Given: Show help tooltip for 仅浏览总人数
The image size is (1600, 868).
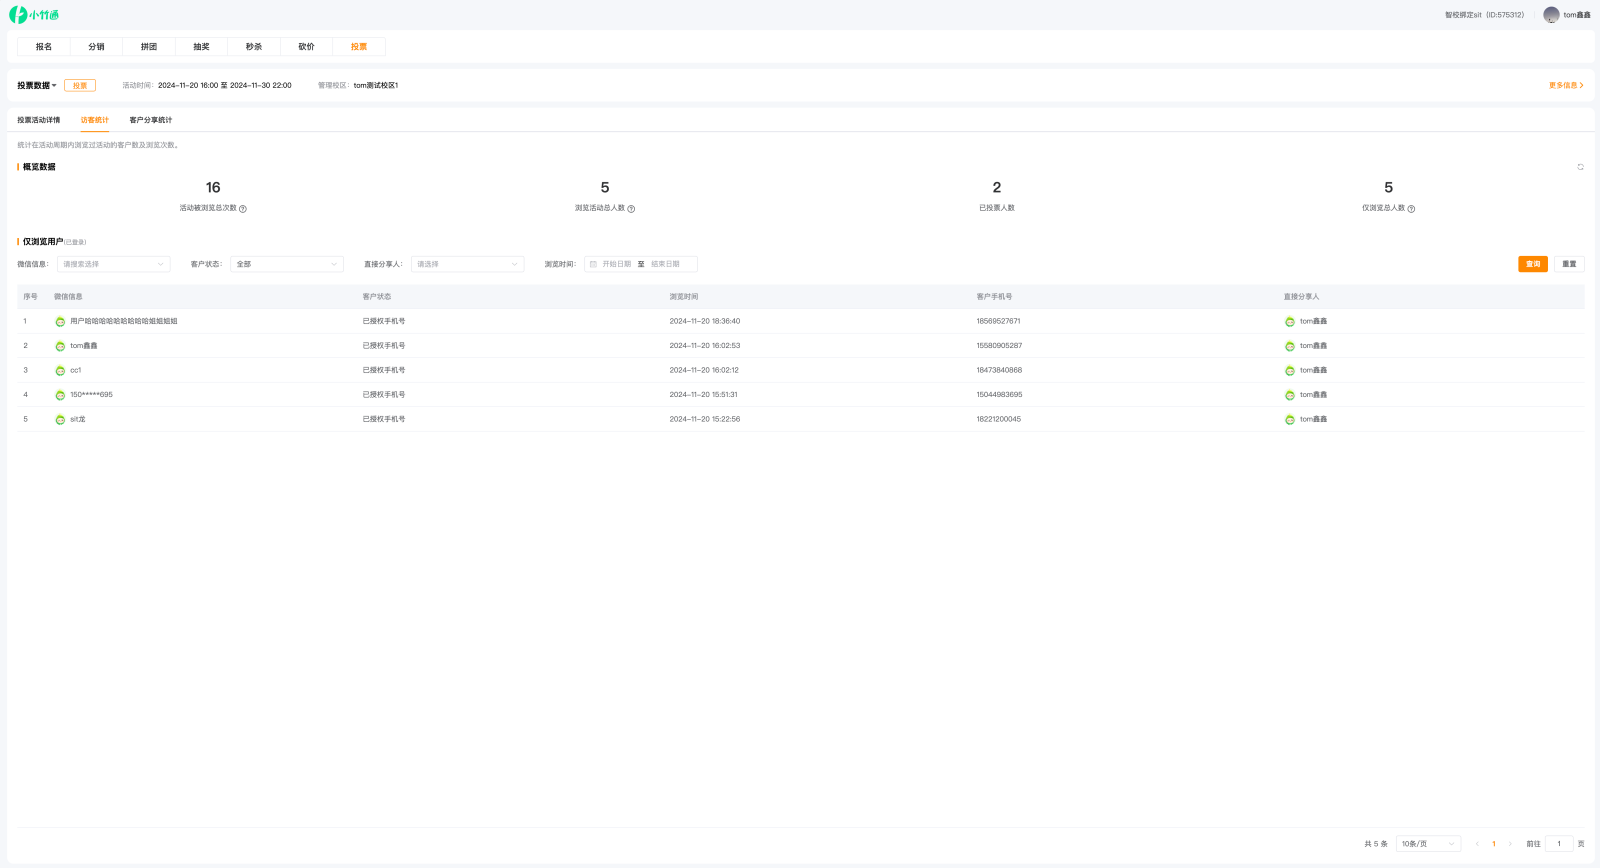Looking at the screenshot, I should pos(1411,209).
